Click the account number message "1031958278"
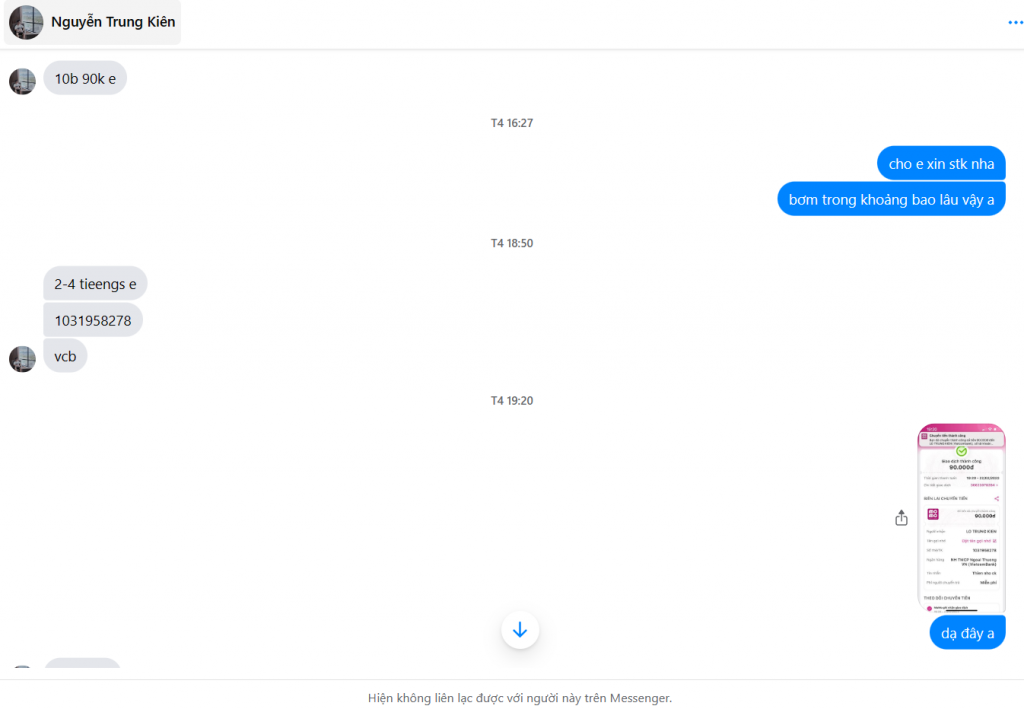Screen dimensions: 1024x709 (93, 321)
